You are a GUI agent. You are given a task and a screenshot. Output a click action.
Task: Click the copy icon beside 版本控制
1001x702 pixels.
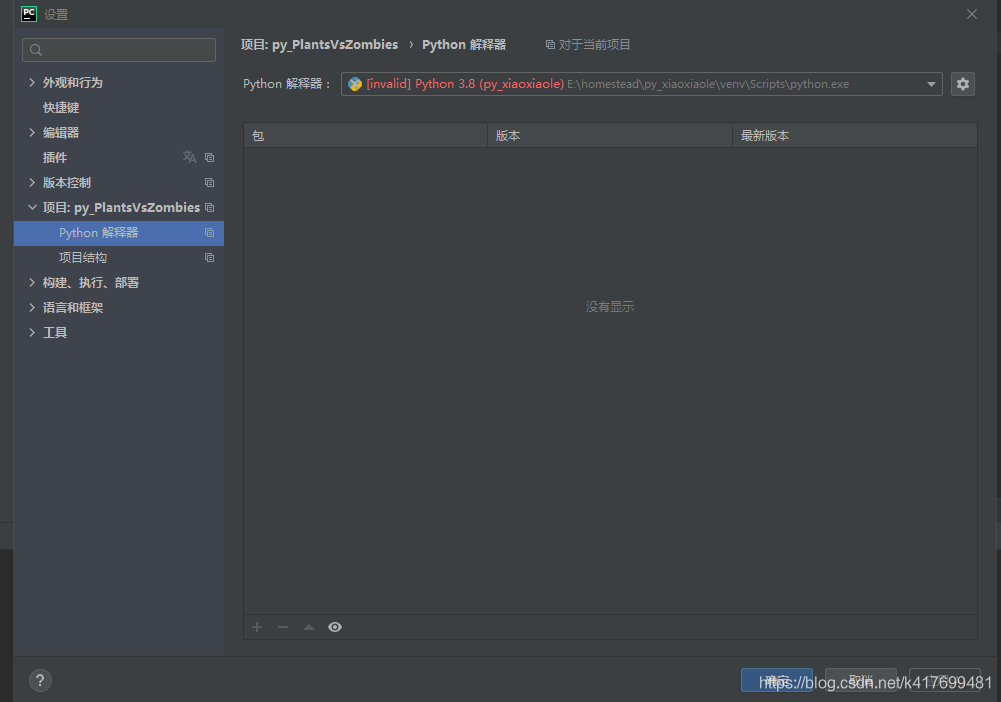(209, 182)
